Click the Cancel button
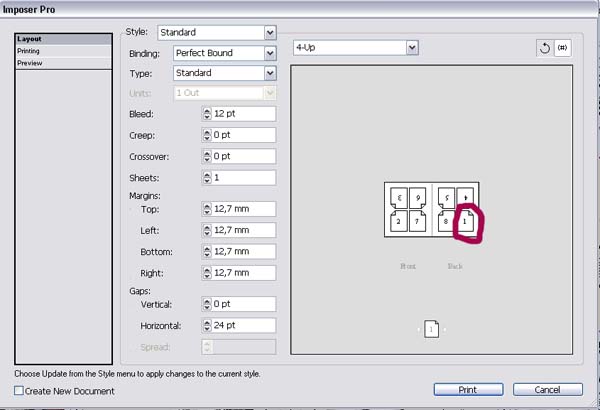The image size is (600, 410). 548,390
